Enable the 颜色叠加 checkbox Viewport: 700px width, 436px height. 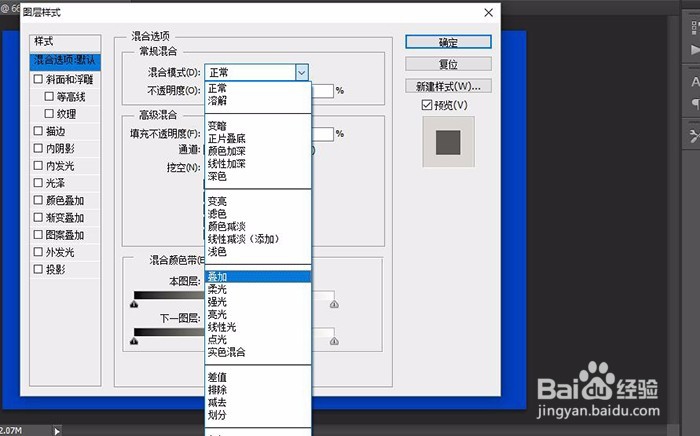tap(38, 200)
